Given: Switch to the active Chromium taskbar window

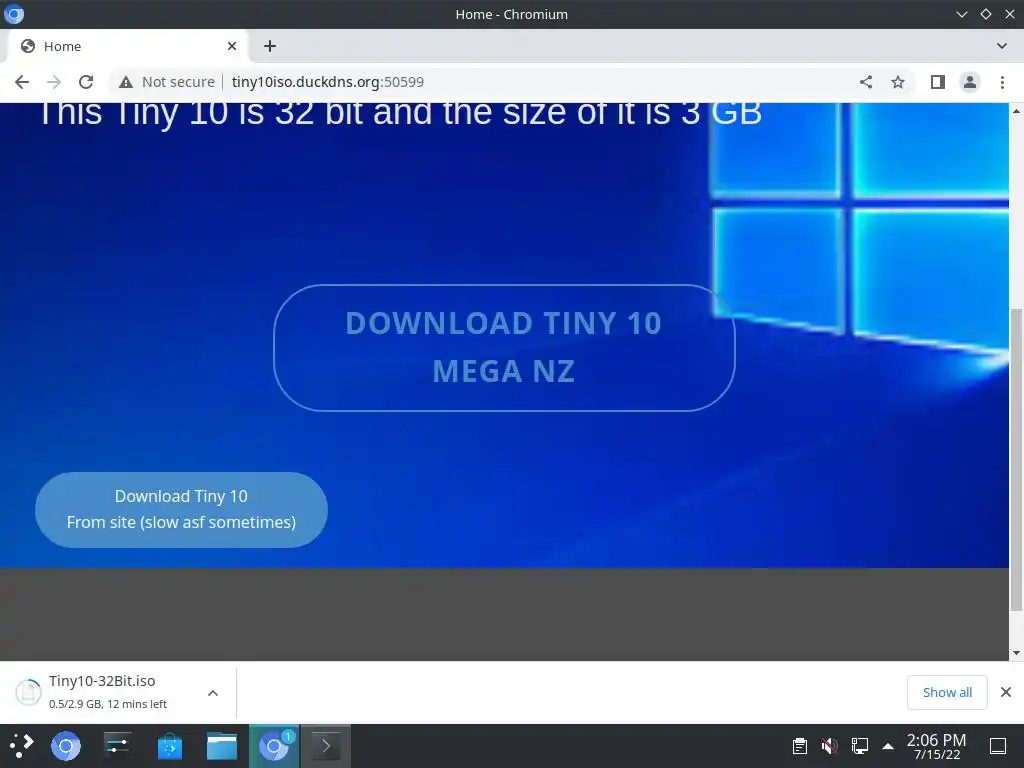Looking at the screenshot, I should click(274, 746).
